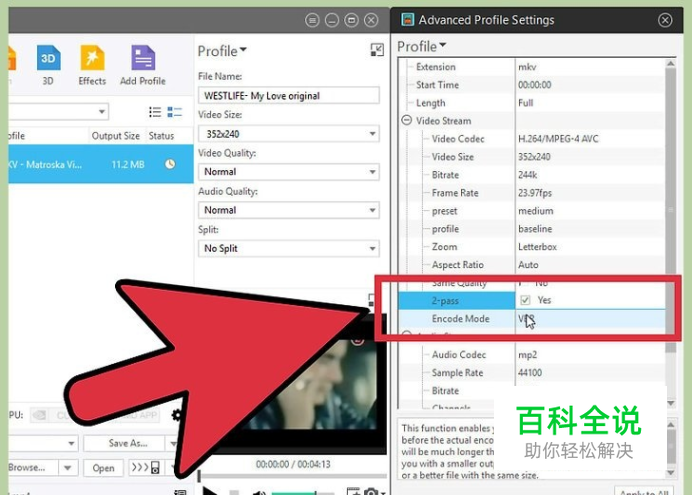Viewport: 692px width, 495px height.
Task: Open the 3D conversion tool
Action: pos(48,65)
